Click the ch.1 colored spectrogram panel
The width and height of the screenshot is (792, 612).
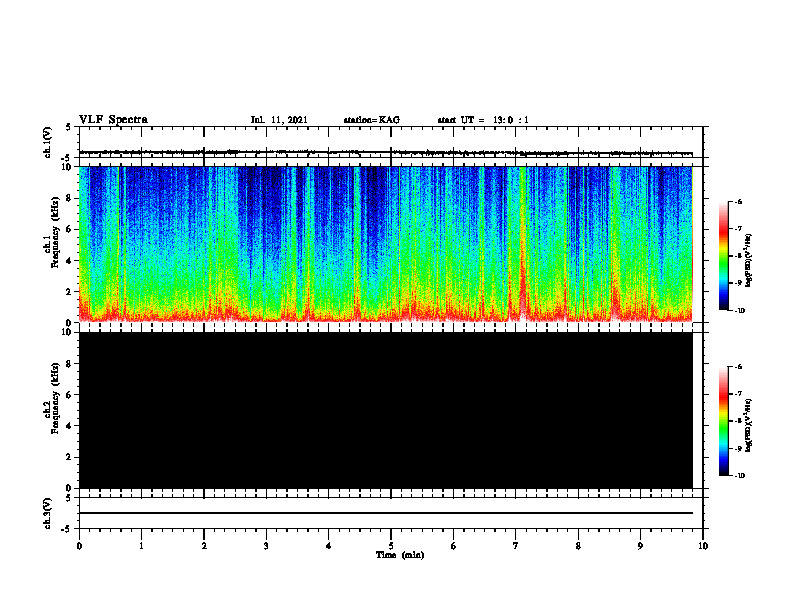[x=385, y=244]
